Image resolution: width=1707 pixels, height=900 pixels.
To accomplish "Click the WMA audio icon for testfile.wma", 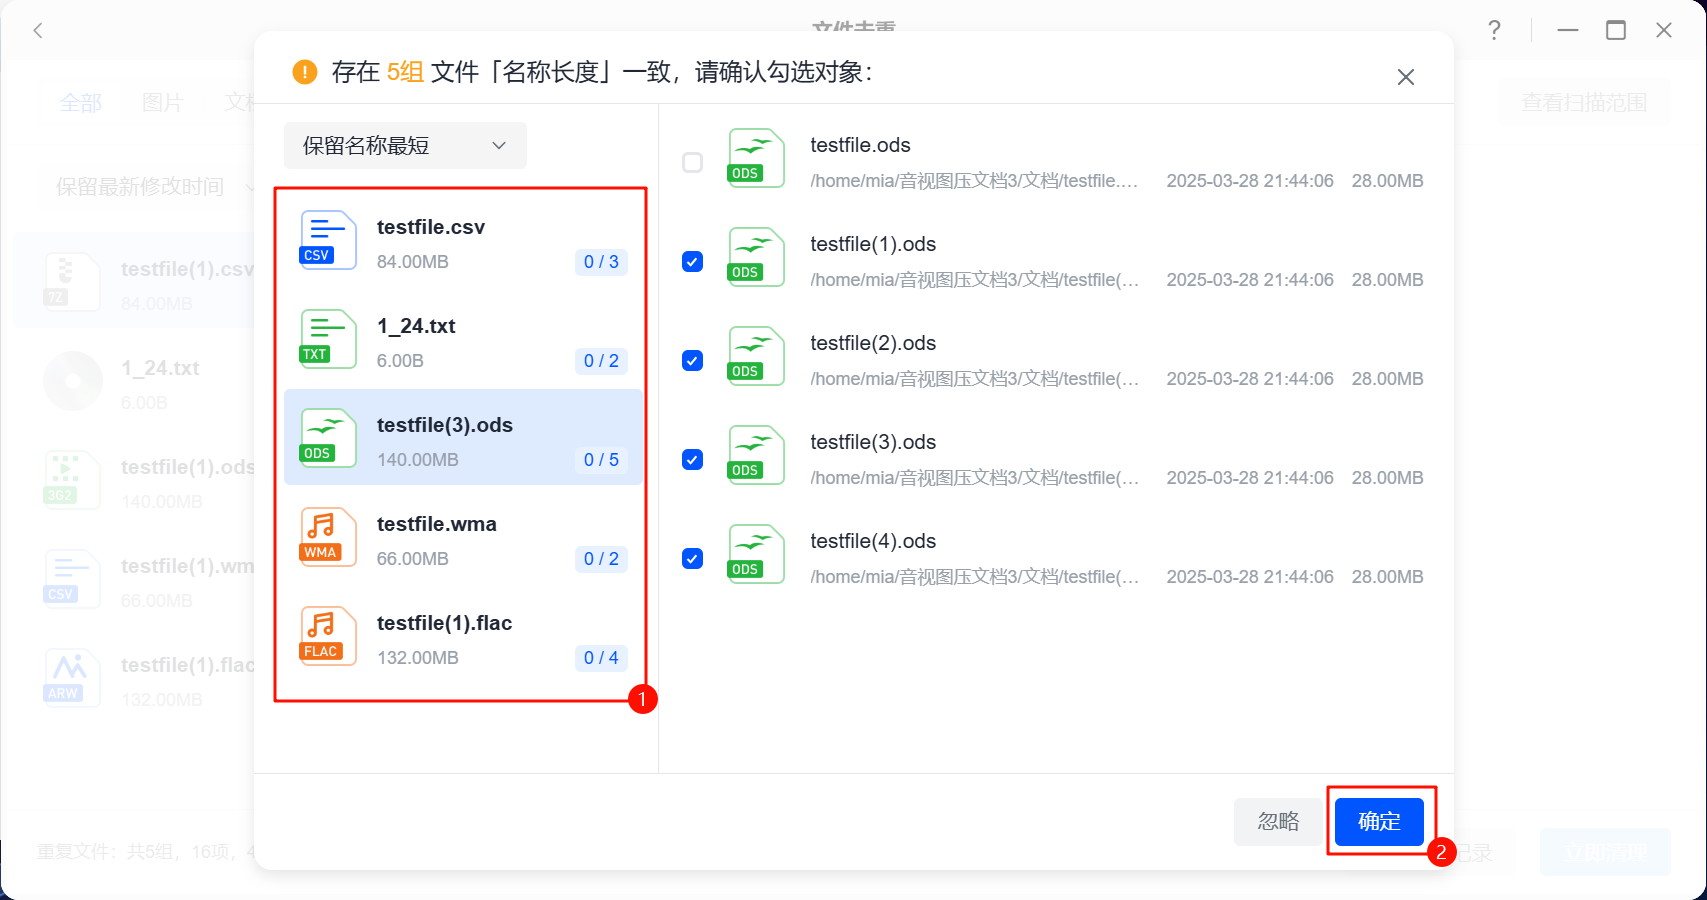I will coord(328,537).
